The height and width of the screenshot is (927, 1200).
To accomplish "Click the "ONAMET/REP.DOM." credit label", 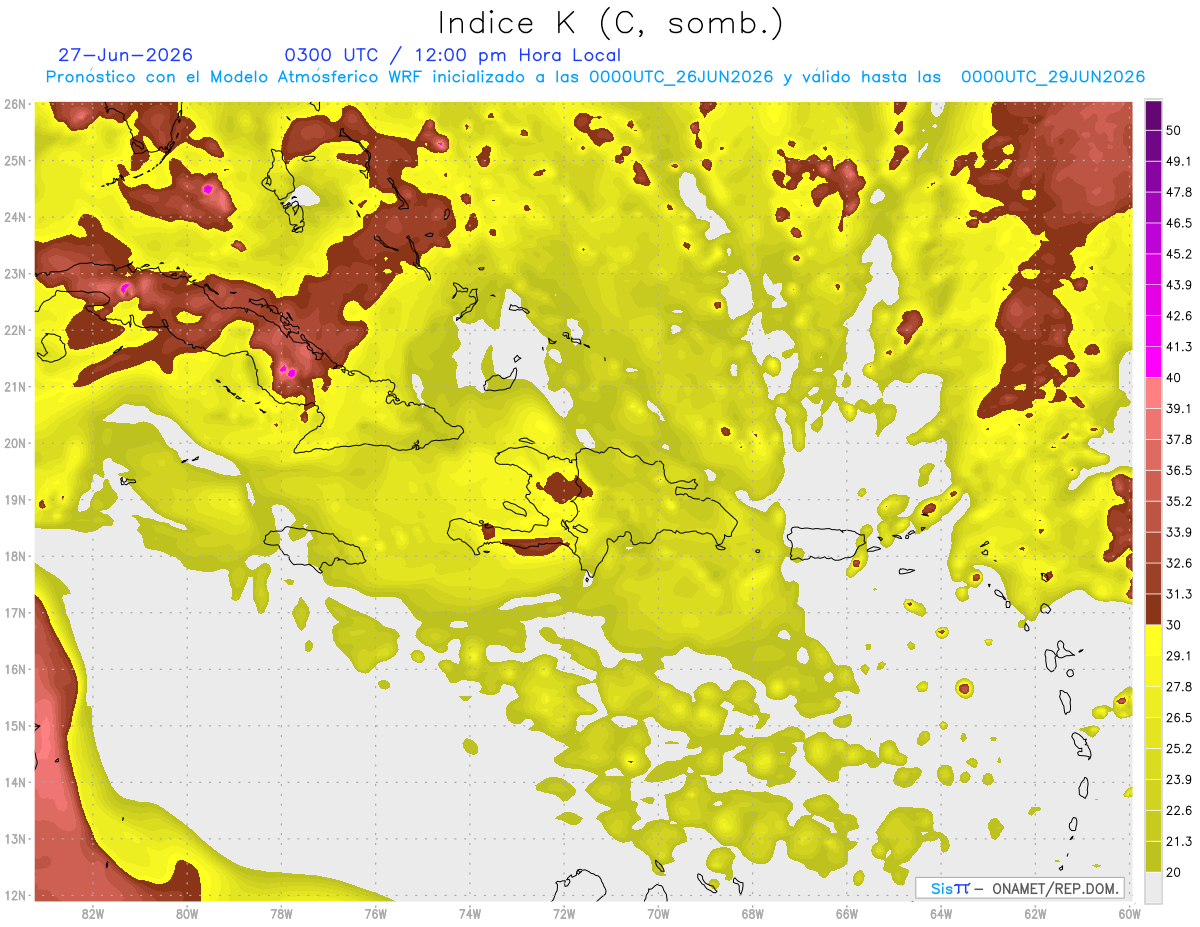I will (1054, 888).
